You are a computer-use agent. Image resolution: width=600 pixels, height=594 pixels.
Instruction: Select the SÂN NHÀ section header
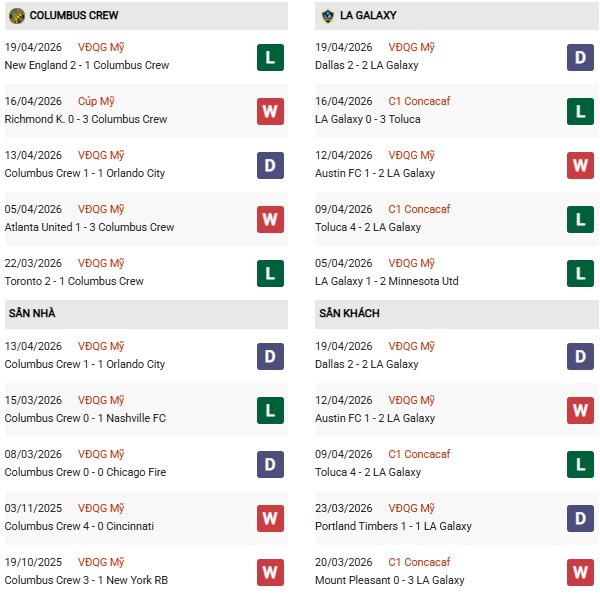pyautogui.click(x=32, y=313)
